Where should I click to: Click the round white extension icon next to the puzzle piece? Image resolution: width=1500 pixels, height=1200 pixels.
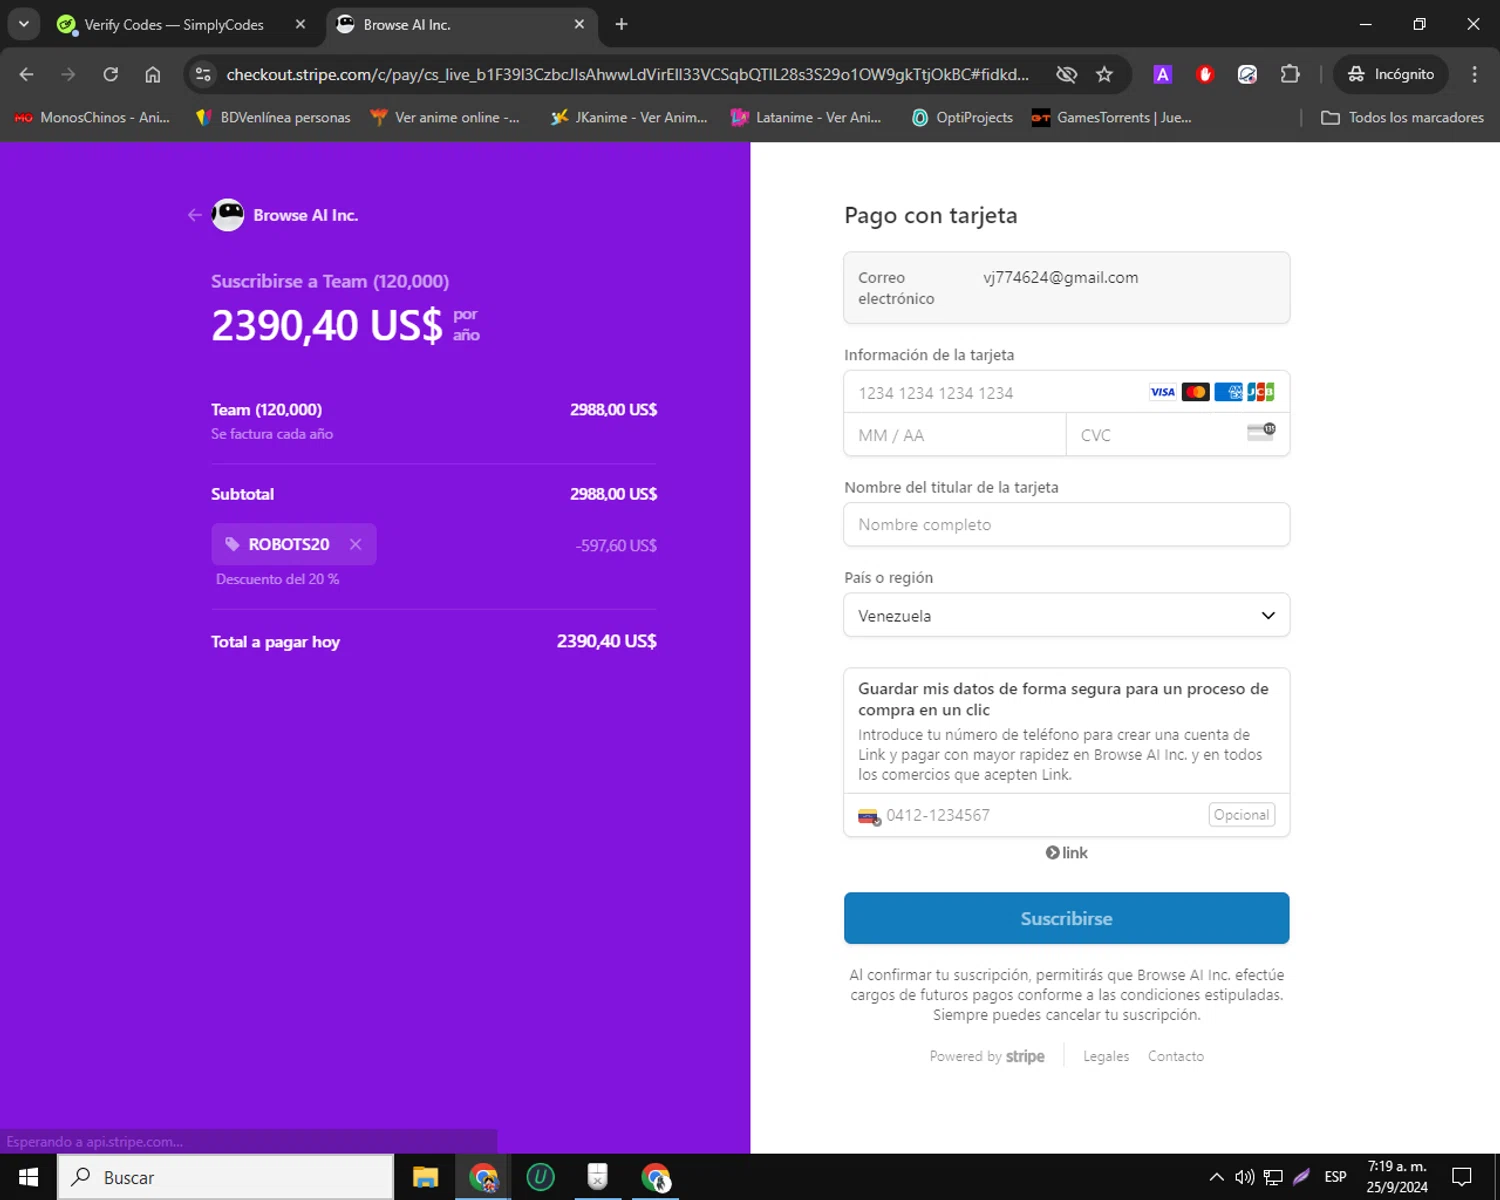click(x=1247, y=74)
